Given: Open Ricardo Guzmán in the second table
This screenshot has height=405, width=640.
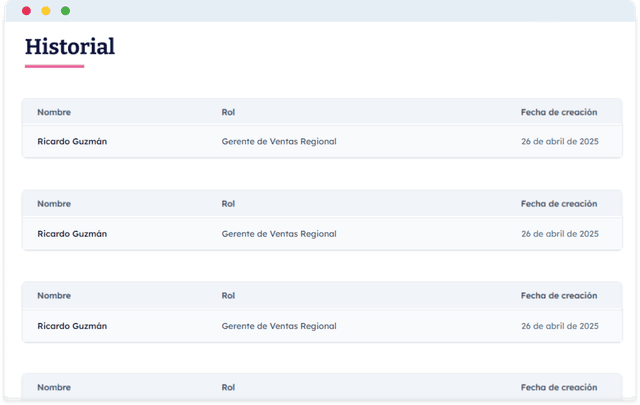Looking at the screenshot, I should [72, 234].
